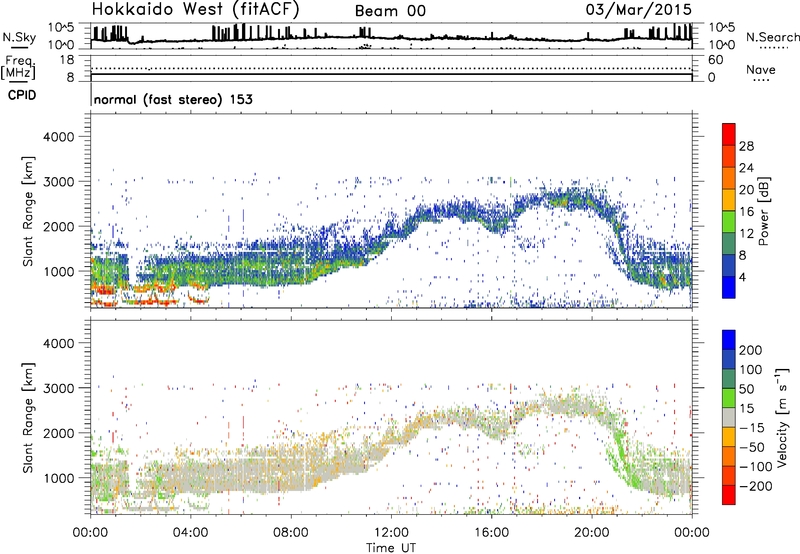The image size is (800, 554).
Task: Click the "18" frequency axis tick label
Action: (67, 59)
